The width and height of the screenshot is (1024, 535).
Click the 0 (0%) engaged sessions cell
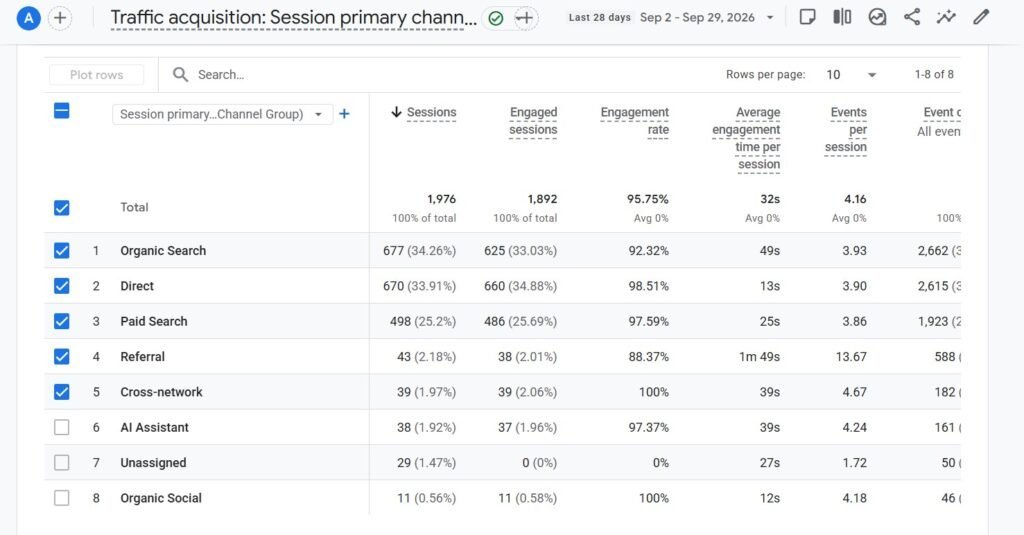point(539,462)
